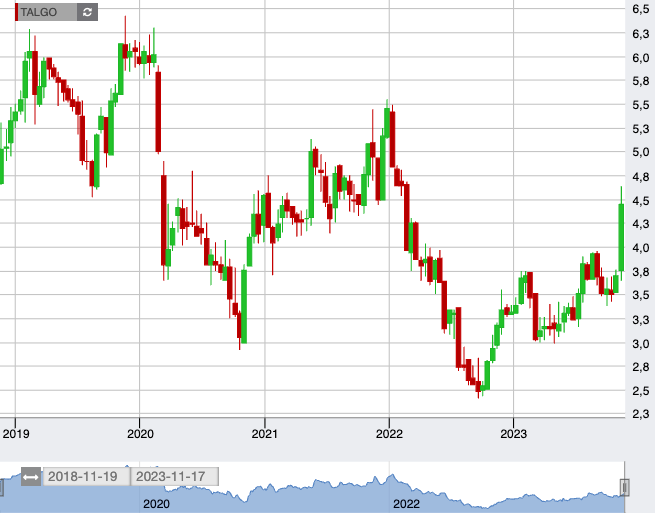Click the 3,0 price axis label

(641, 344)
